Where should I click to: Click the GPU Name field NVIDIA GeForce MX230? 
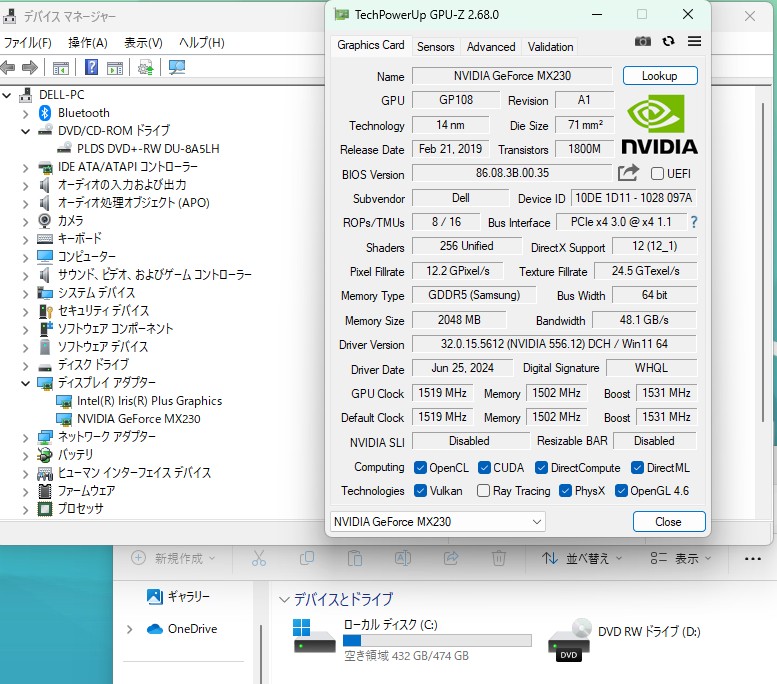512,76
